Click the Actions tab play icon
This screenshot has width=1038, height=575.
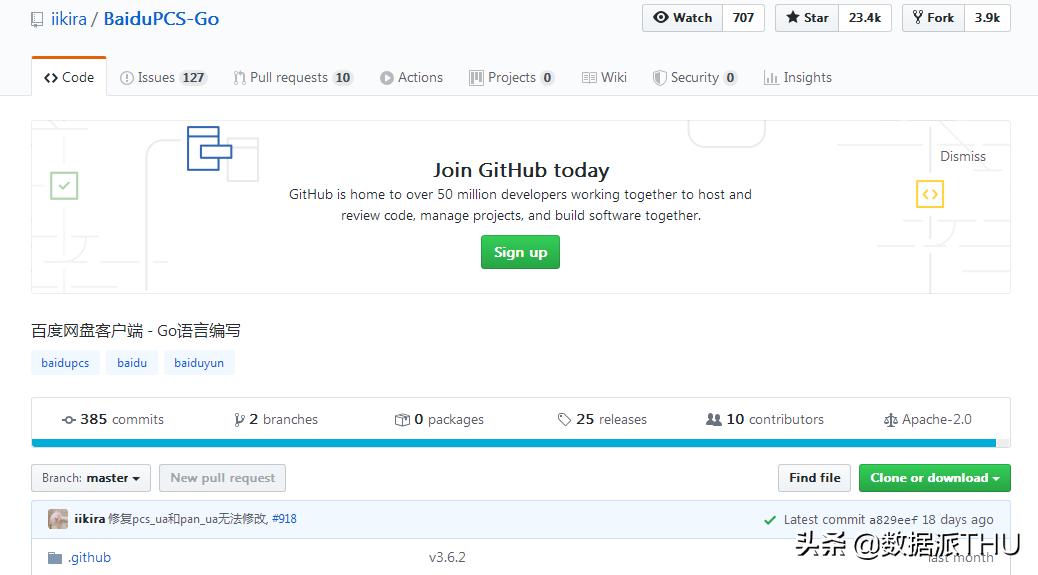(x=387, y=78)
